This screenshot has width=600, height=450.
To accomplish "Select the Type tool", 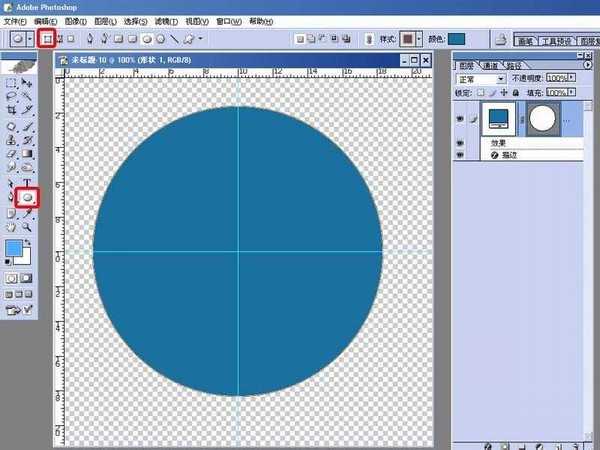I will tap(28, 183).
